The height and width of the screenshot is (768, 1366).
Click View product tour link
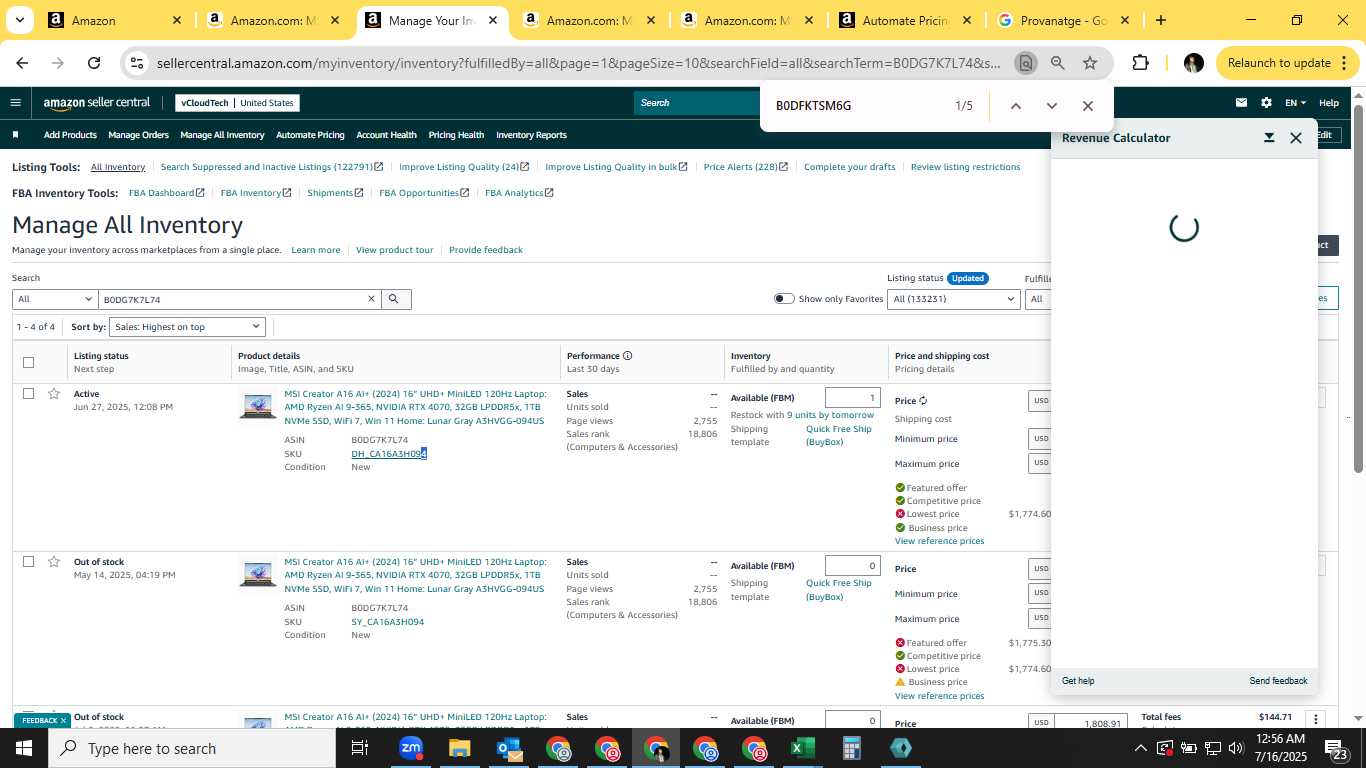coord(394,250)
